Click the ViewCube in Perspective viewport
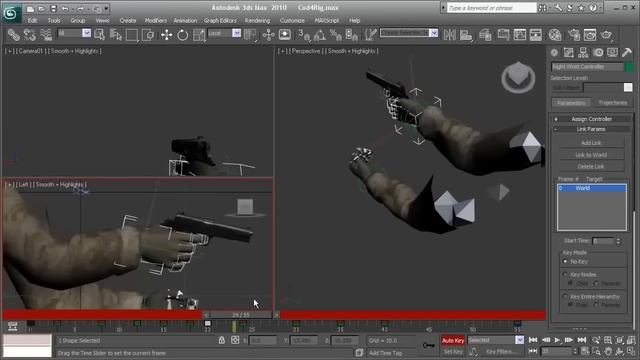The image size is (640, 360). 518,77
